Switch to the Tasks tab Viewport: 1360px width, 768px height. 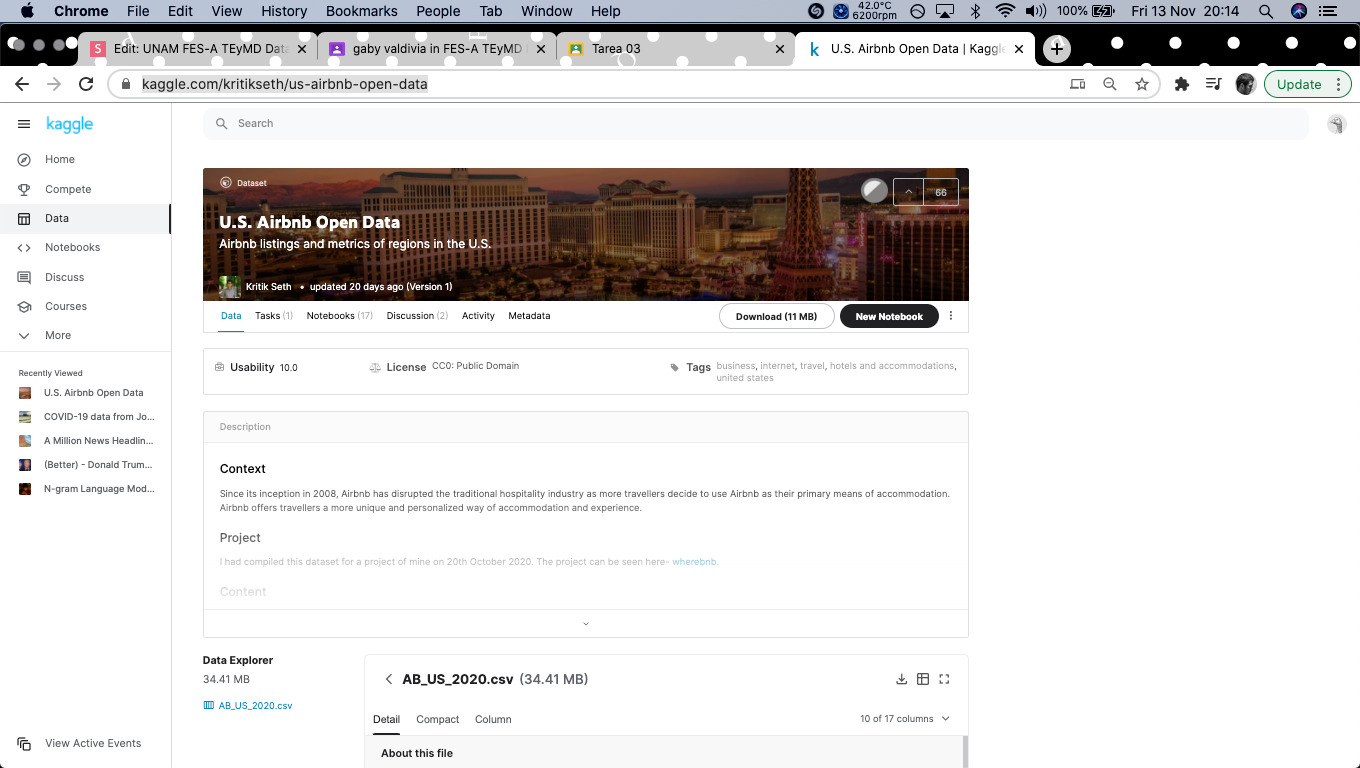point(274,316)
